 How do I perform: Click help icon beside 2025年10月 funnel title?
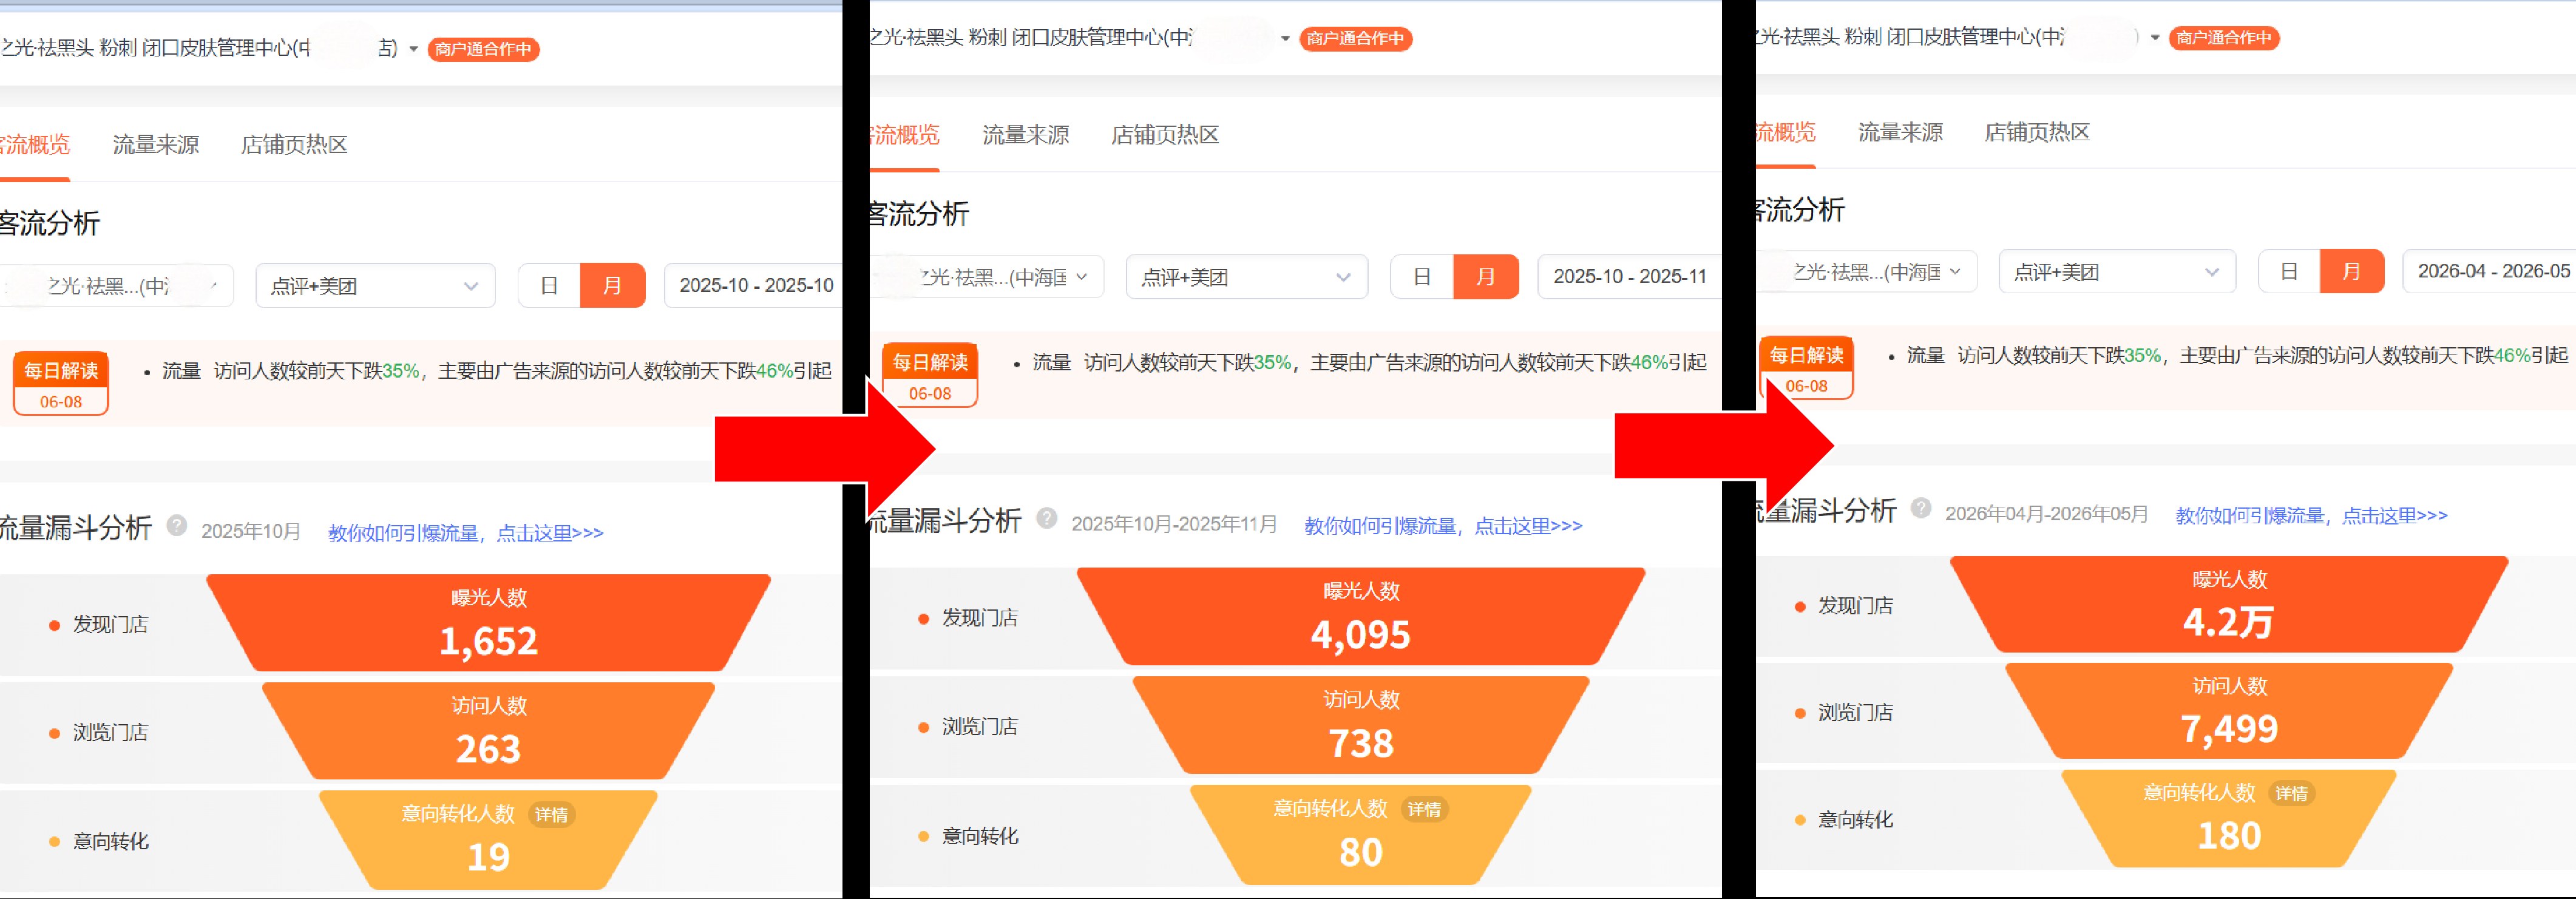pos(177,526)
